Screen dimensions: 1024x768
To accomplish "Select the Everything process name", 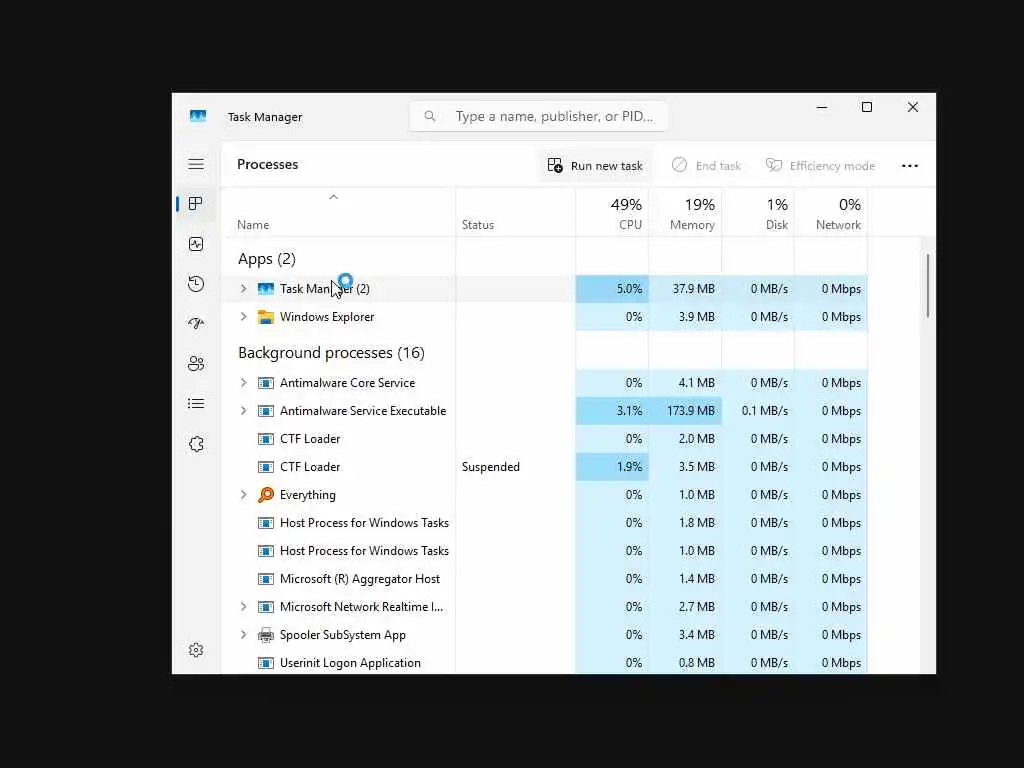I will pos(308,495).
